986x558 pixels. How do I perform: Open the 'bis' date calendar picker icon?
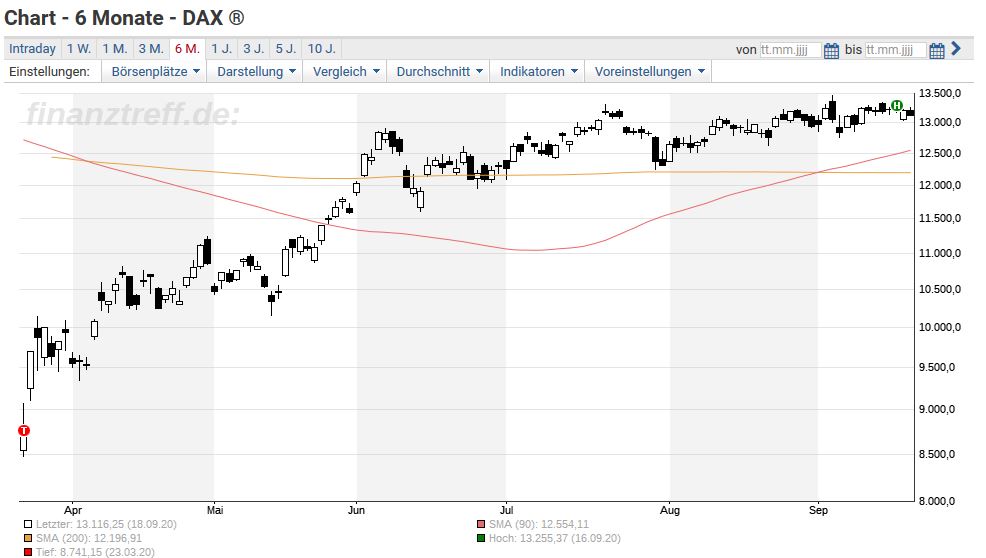coord(936,50)
